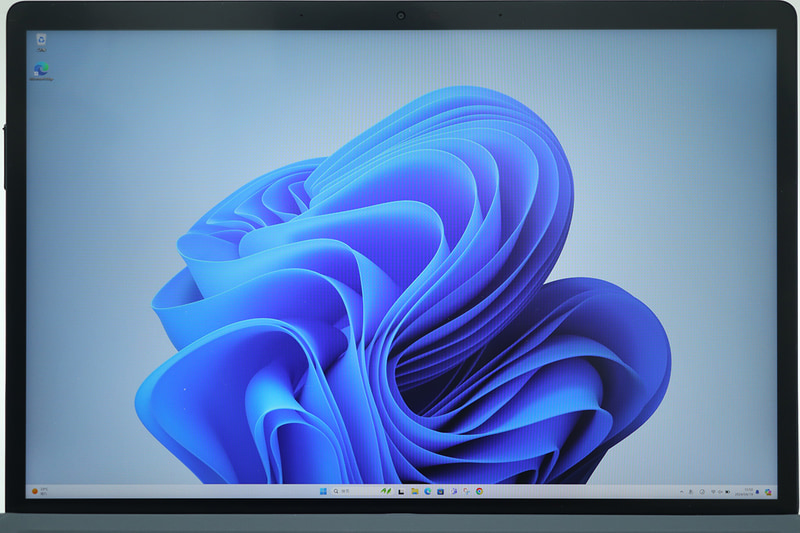This screenshot has height=533, width=800.
Task: Launch Google Chrome from the taskbar
Action: [479, 491]
